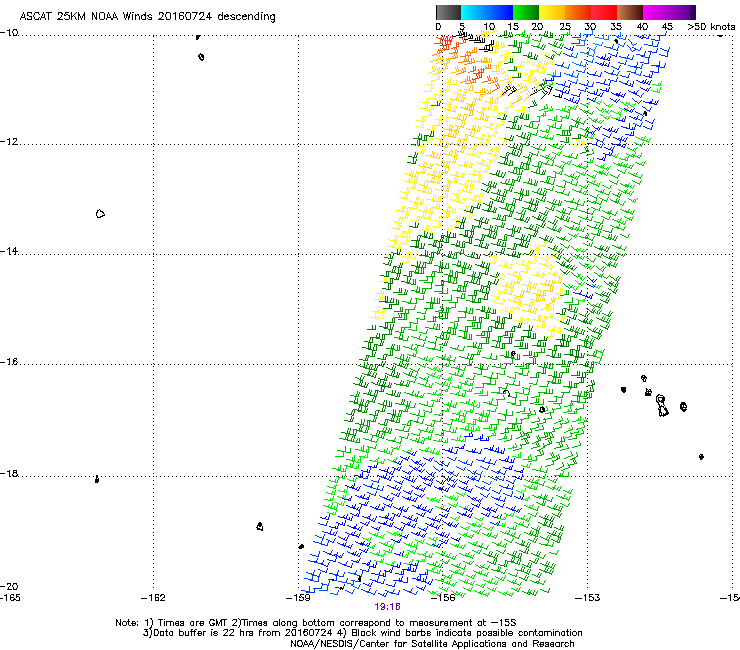Click the '-20' latitude axis label
This screenshot has width=740, height=650.
coord(9,586)
